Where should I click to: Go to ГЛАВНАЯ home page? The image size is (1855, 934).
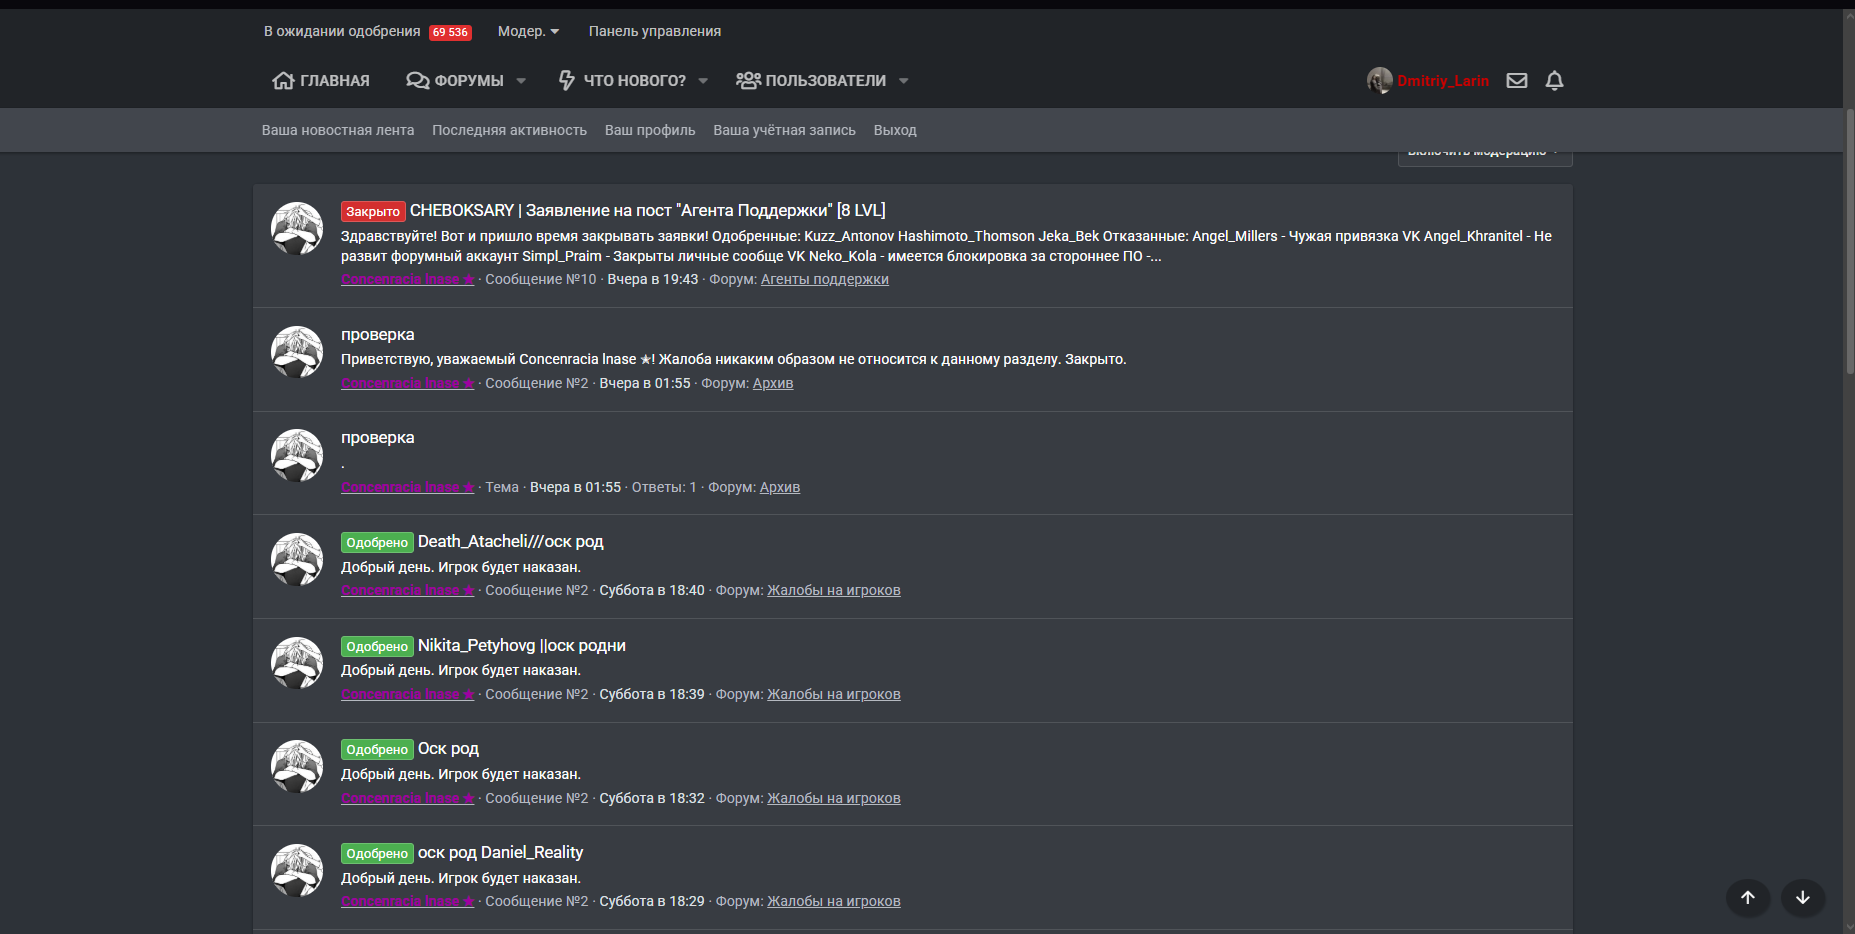[321, 81]
